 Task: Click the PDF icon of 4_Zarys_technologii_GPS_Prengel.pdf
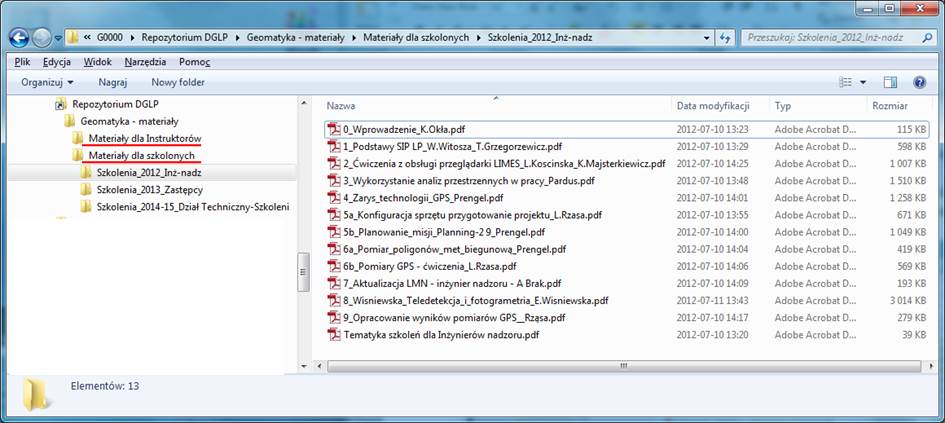(x=335, y=198)
